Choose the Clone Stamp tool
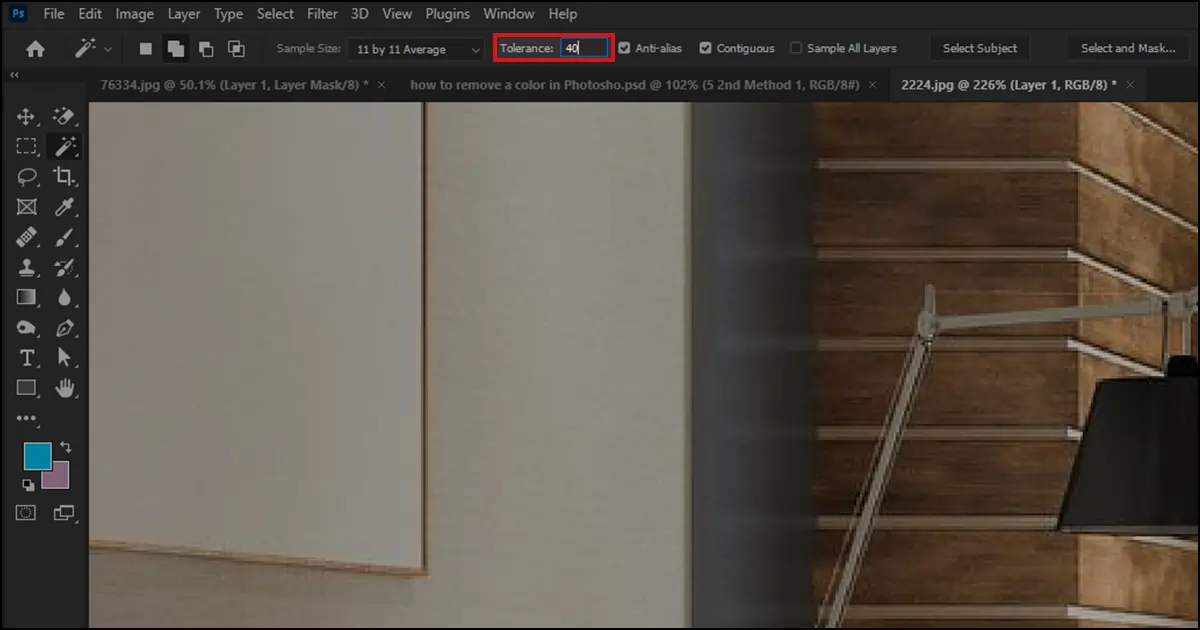 (27, 267)
